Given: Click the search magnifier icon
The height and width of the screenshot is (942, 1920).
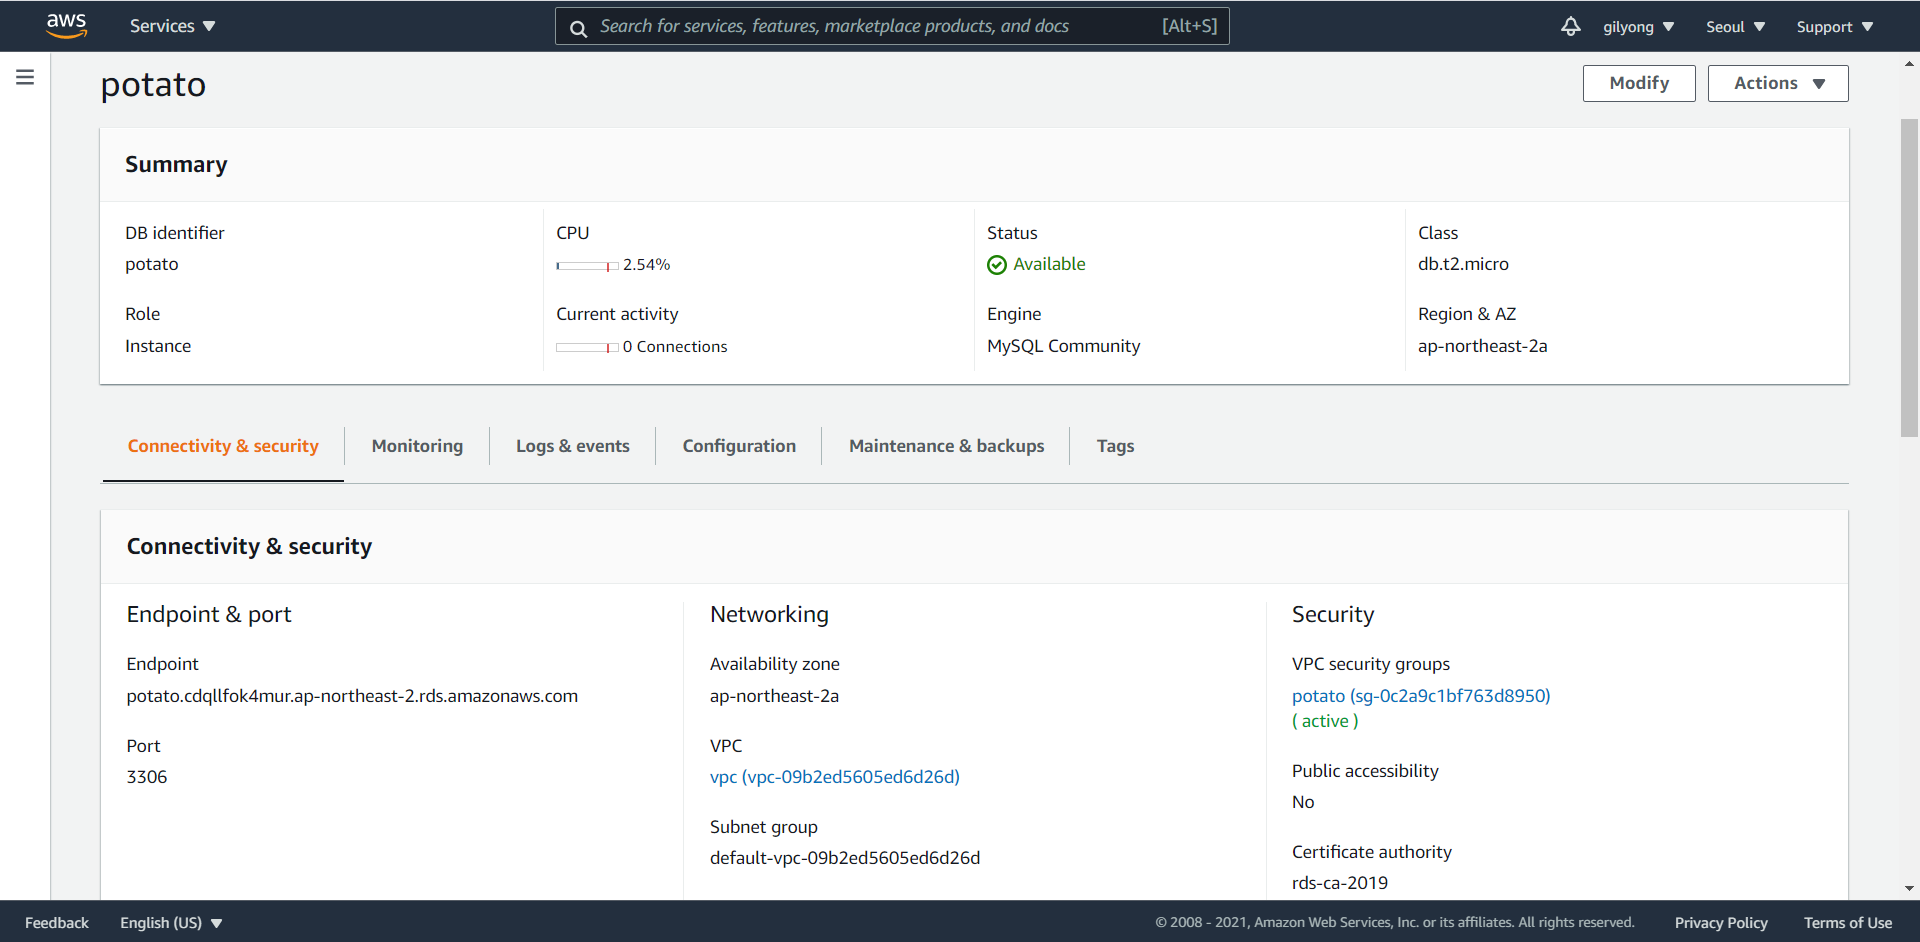Looking at the screenshot, I should coord(578,28).
